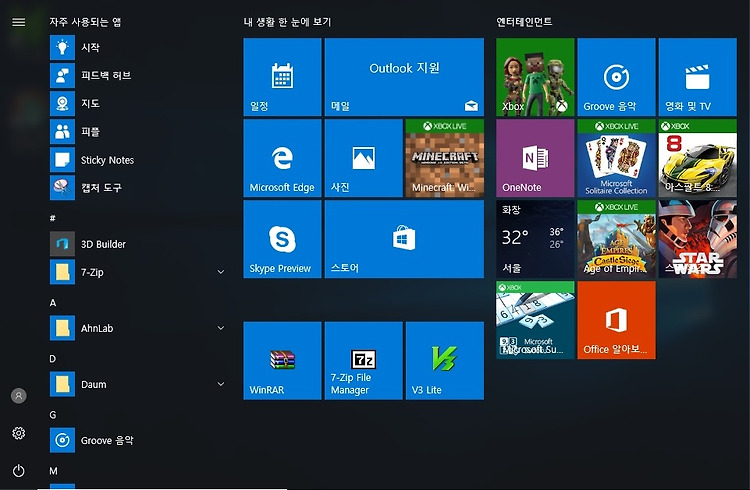Open the 지도 maps app

(x=139, y=104)
